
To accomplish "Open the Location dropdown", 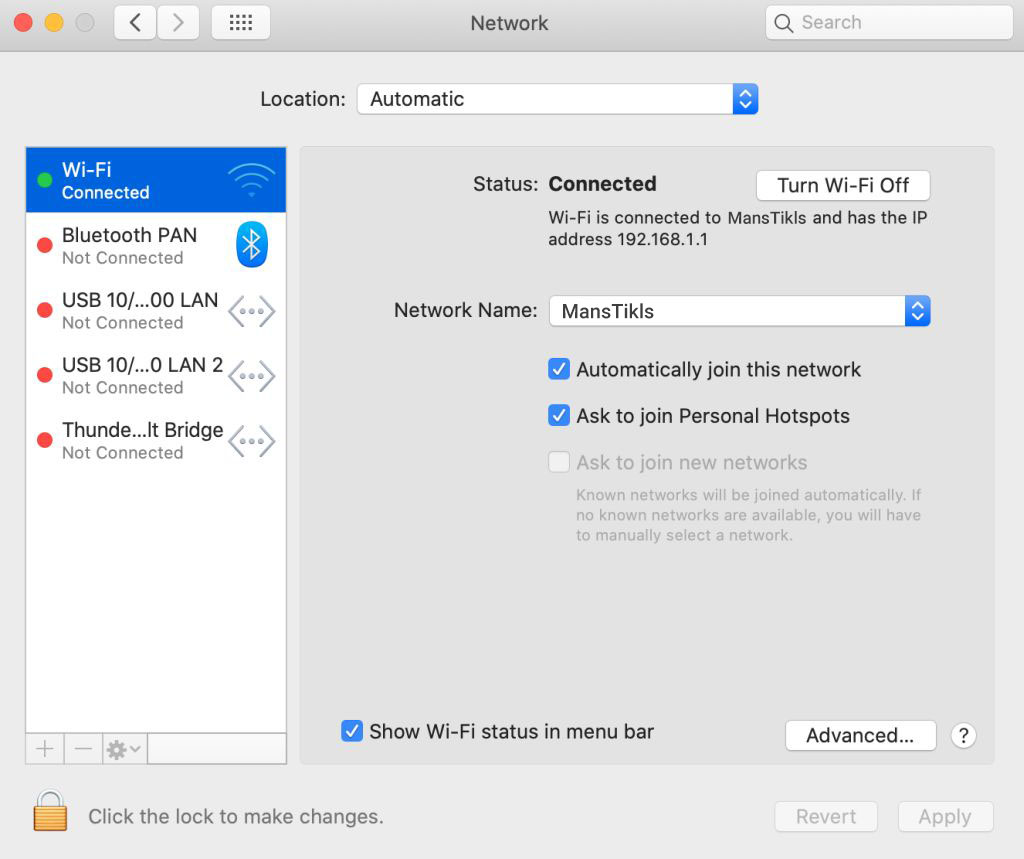I will click(x=557, y=99).
